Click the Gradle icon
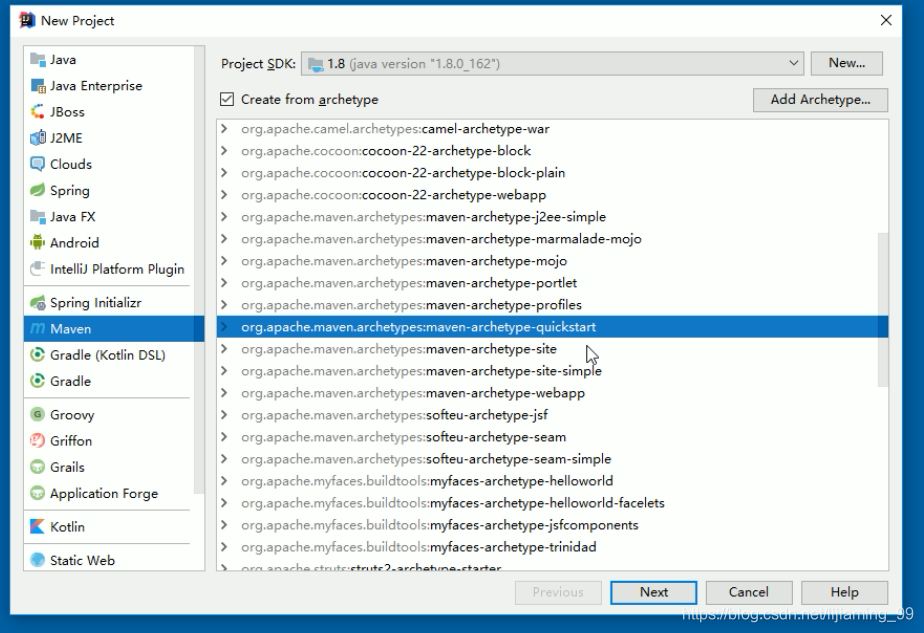The height and width of the screenshot is (633, 924). point(38,381)
